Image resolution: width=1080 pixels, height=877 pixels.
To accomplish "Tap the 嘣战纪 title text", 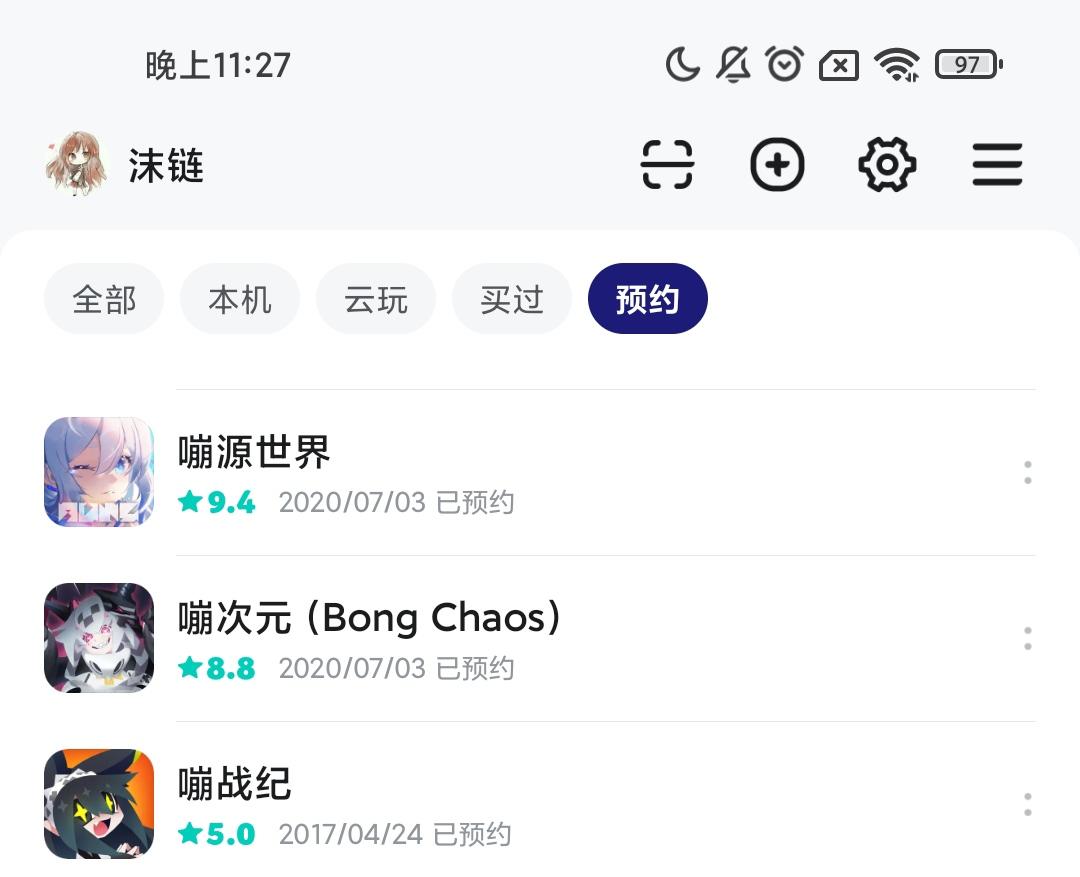I will tap(235, 784).
